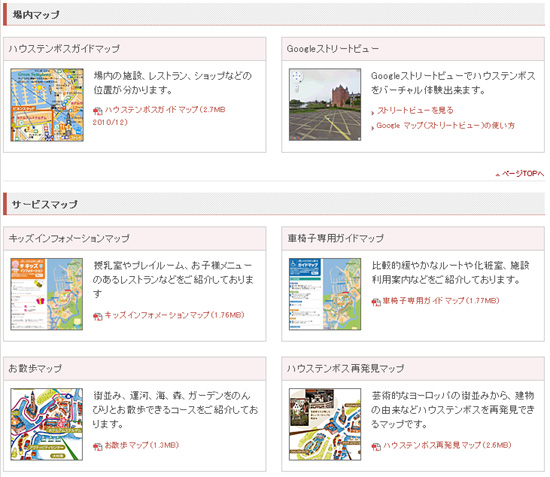Screen dimensions: 550x477
Task: Click the ハウステンボス再発見マップ card title
Action: [346, 369]
